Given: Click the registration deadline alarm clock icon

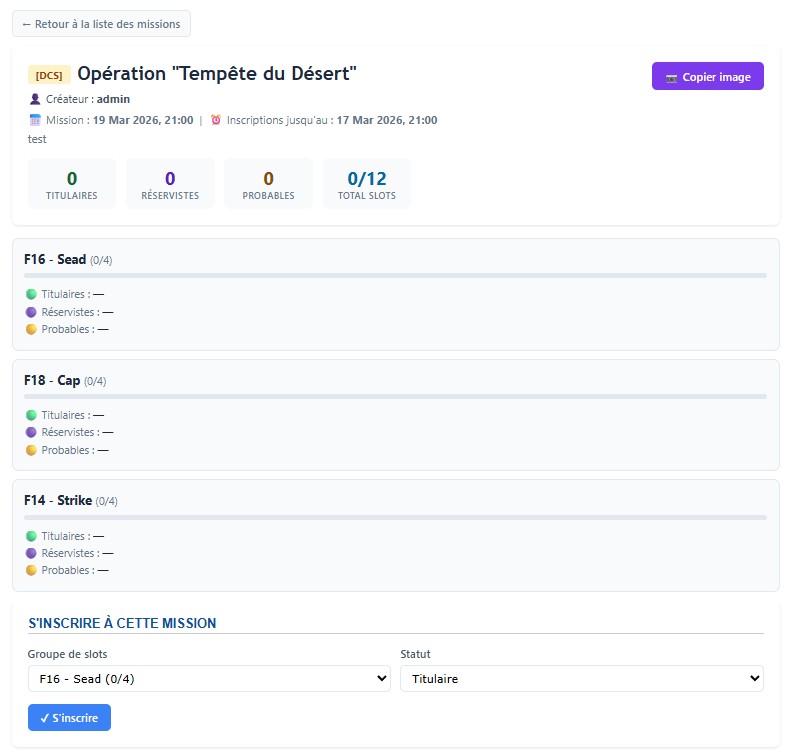Looking at the screenshot, I should (216, 120).
